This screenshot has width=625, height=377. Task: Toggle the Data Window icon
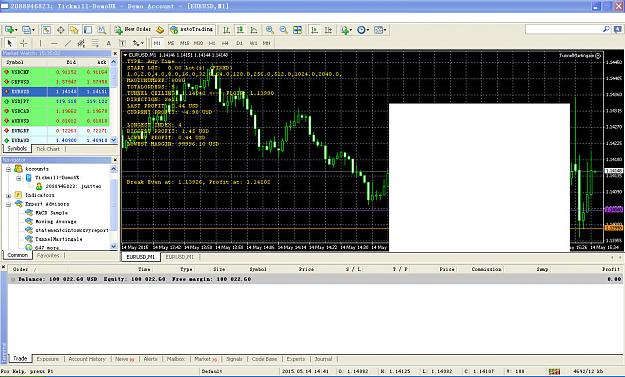tap(61, 30)
